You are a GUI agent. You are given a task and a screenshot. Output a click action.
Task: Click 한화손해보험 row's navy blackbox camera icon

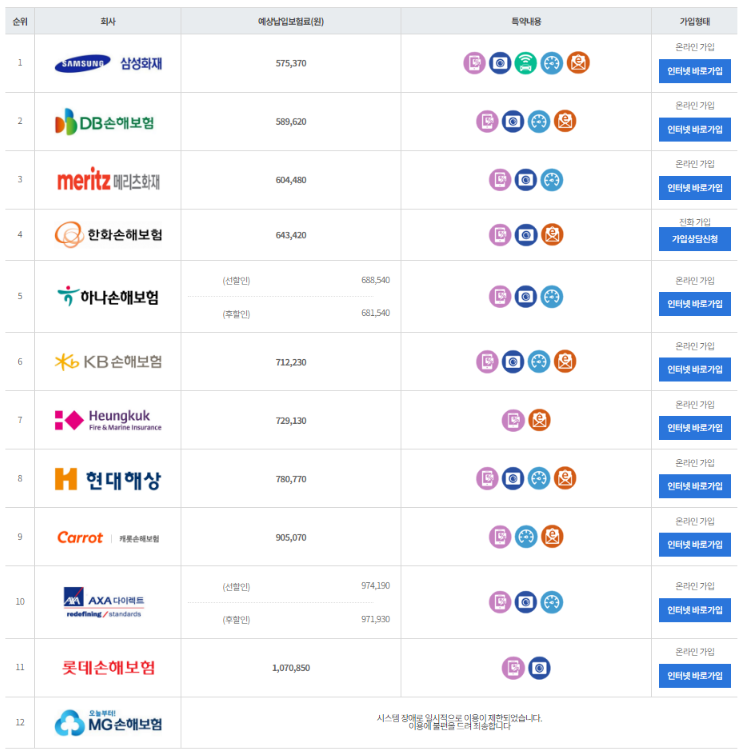(x=526, y=235)
